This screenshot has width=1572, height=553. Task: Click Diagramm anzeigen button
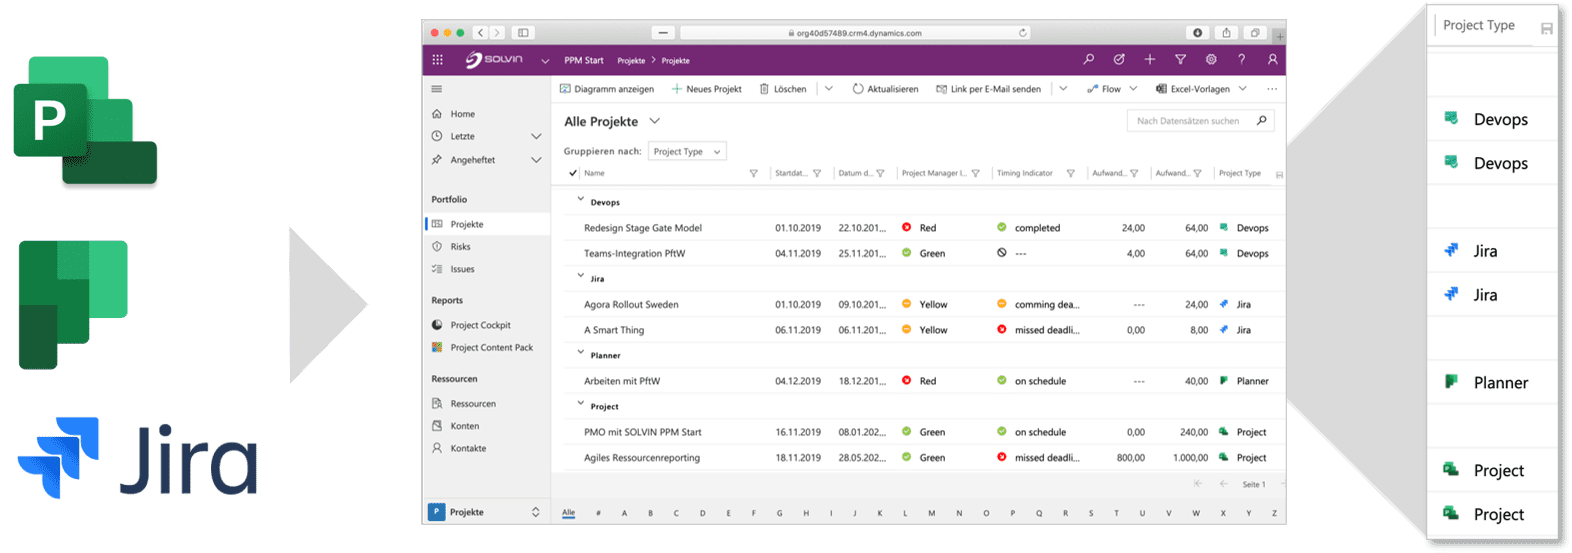coord(607,89)
